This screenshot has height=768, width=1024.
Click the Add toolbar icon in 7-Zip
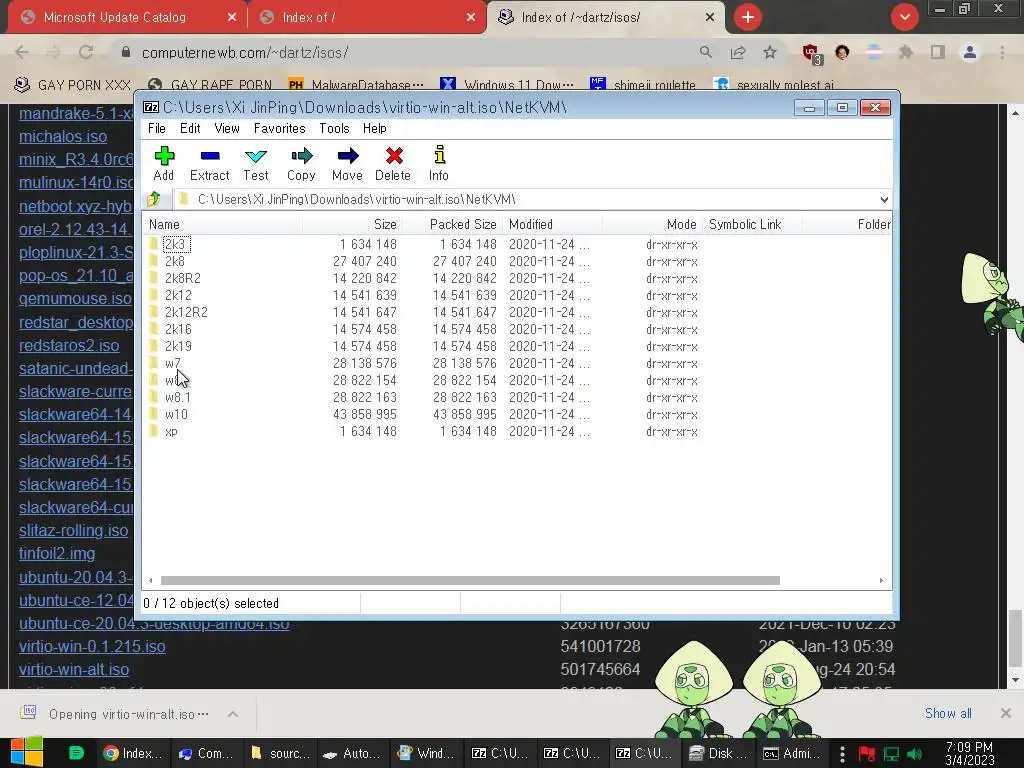tap(164, 163)
